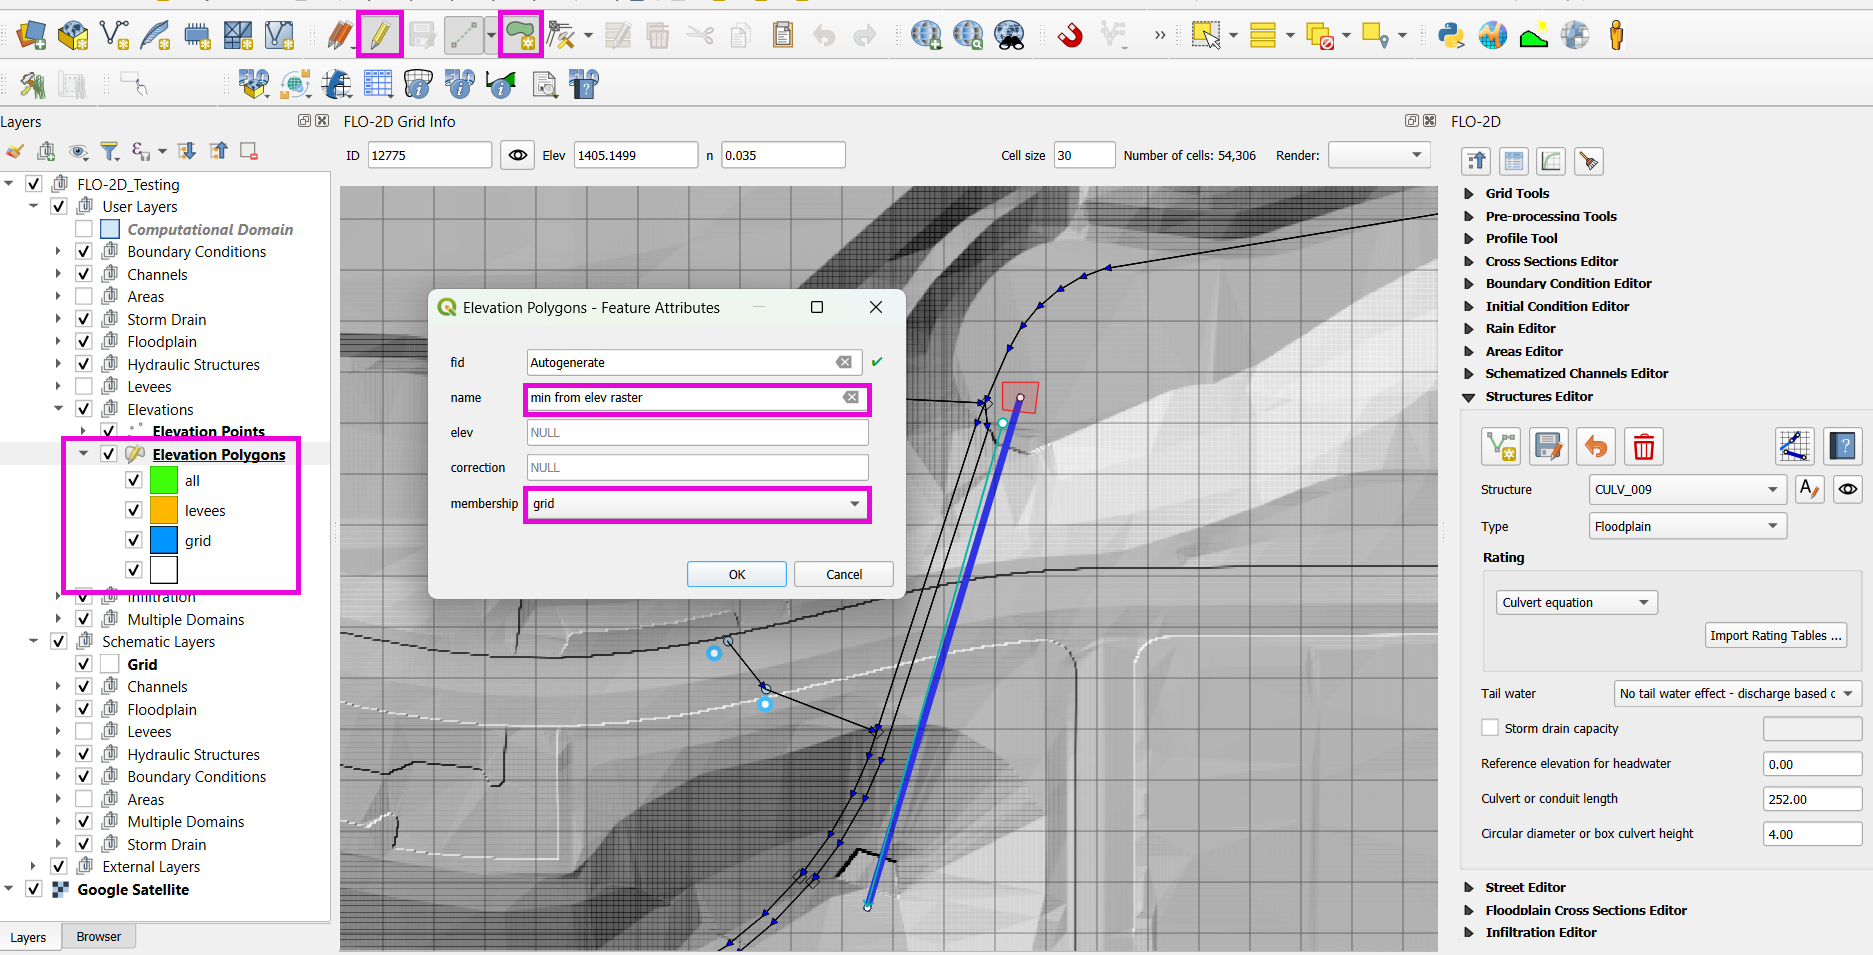Click the filter legend icon in Layers panel

110,151
